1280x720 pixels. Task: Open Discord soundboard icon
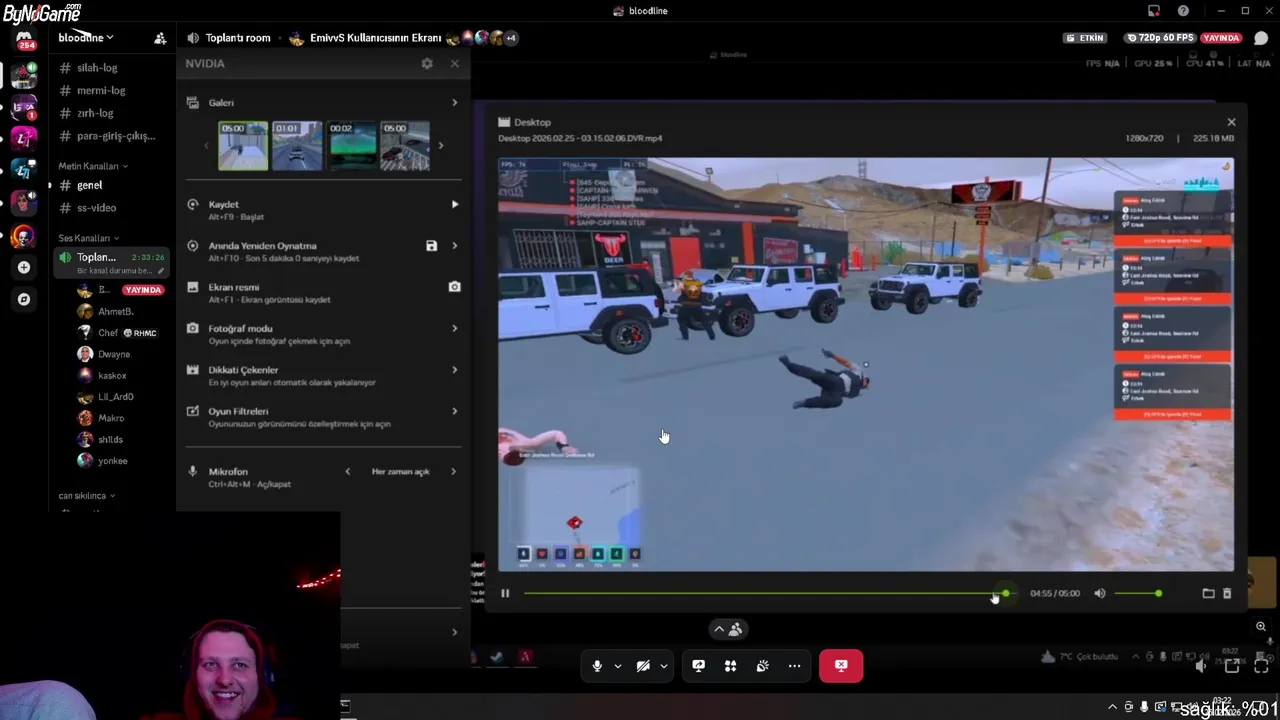[x=762, y=666]
